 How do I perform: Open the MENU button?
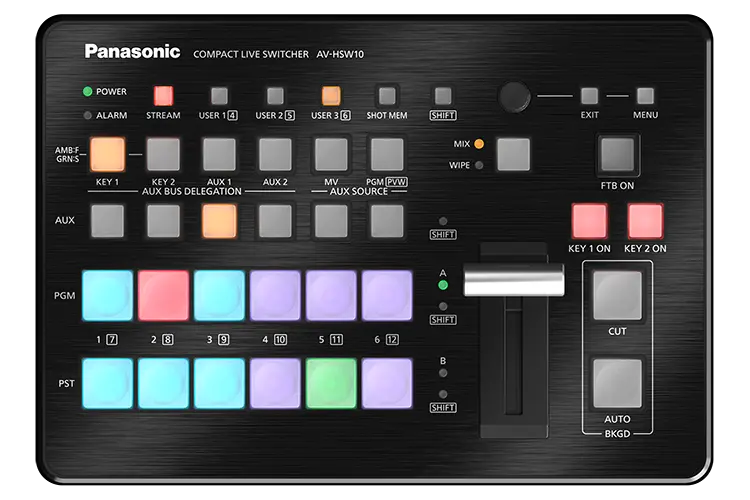645,96
